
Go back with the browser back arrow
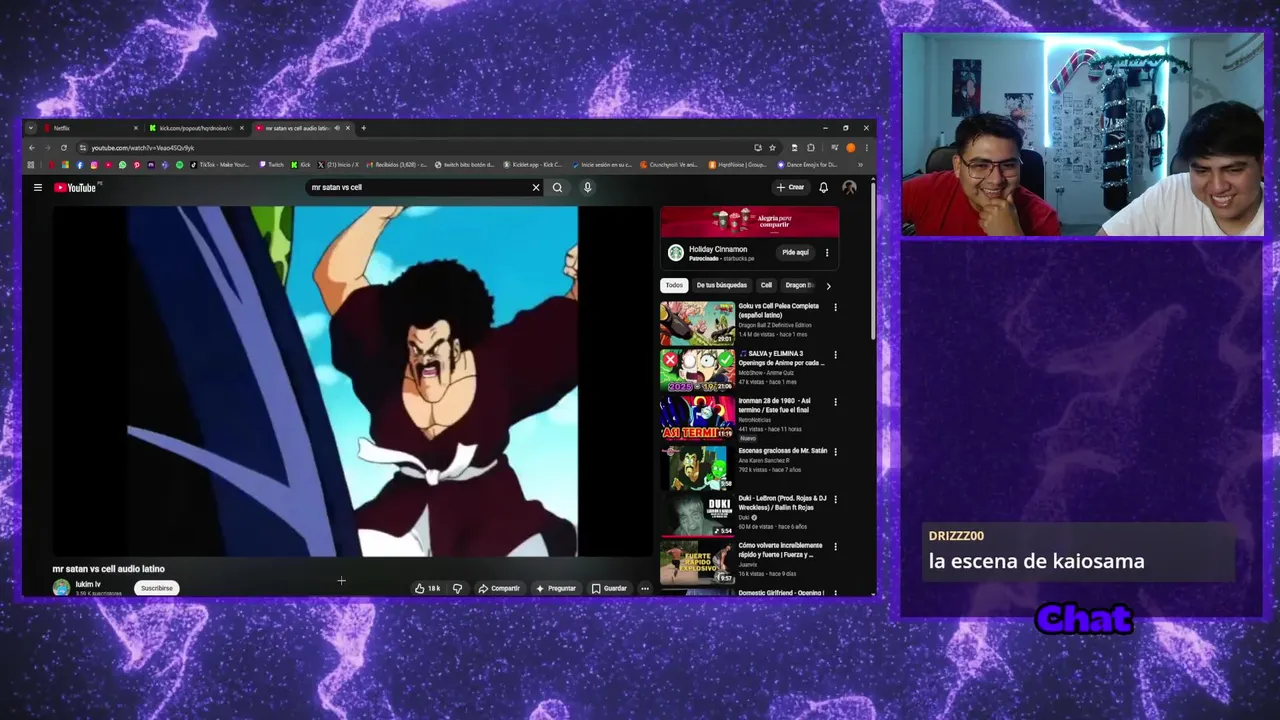click(x=32, y=148)
